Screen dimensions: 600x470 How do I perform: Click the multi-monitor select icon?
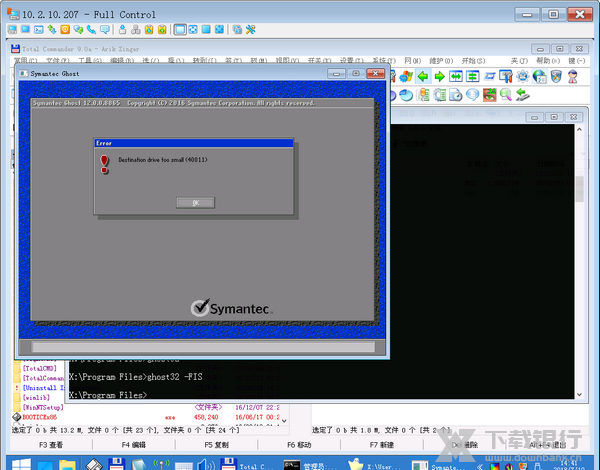pyautogui.click(x=237, y=29)
